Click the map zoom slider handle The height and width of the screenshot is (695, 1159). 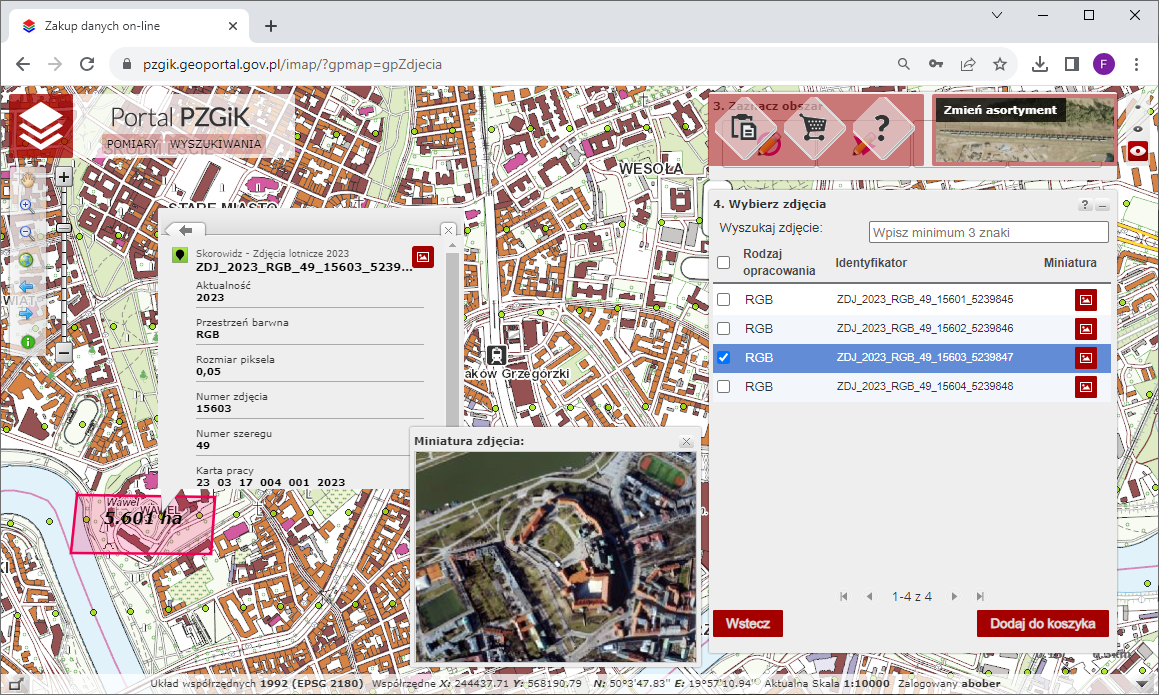[x=63, y=228]
